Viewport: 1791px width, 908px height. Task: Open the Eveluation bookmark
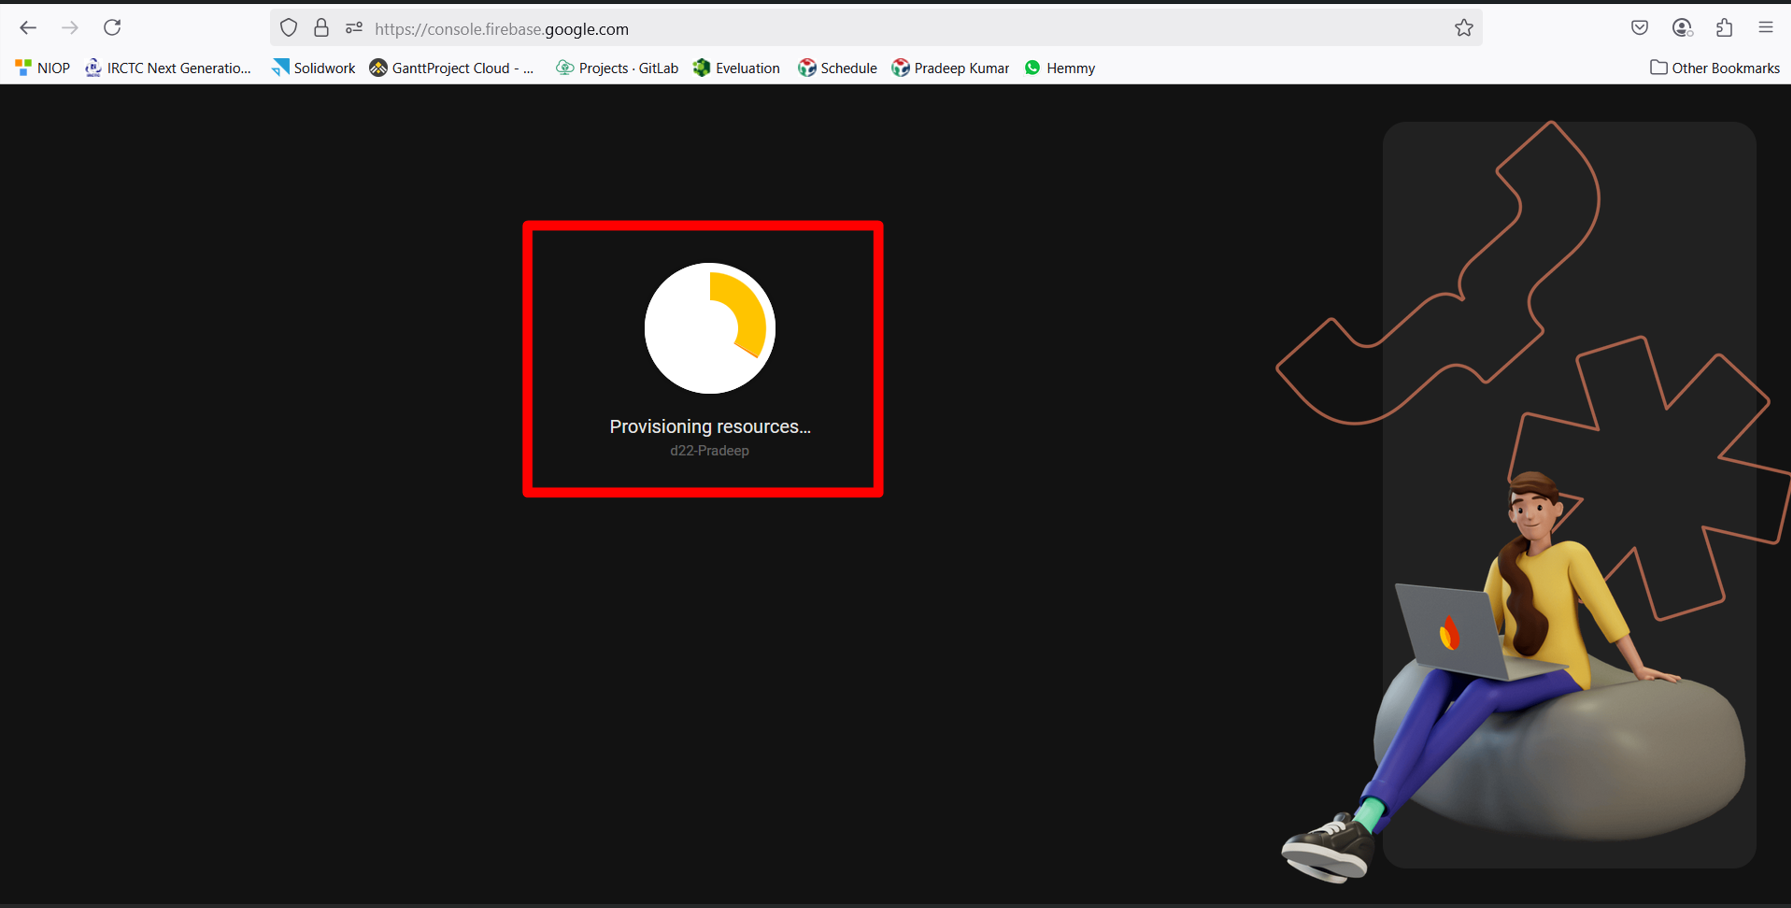coord(737,68)
